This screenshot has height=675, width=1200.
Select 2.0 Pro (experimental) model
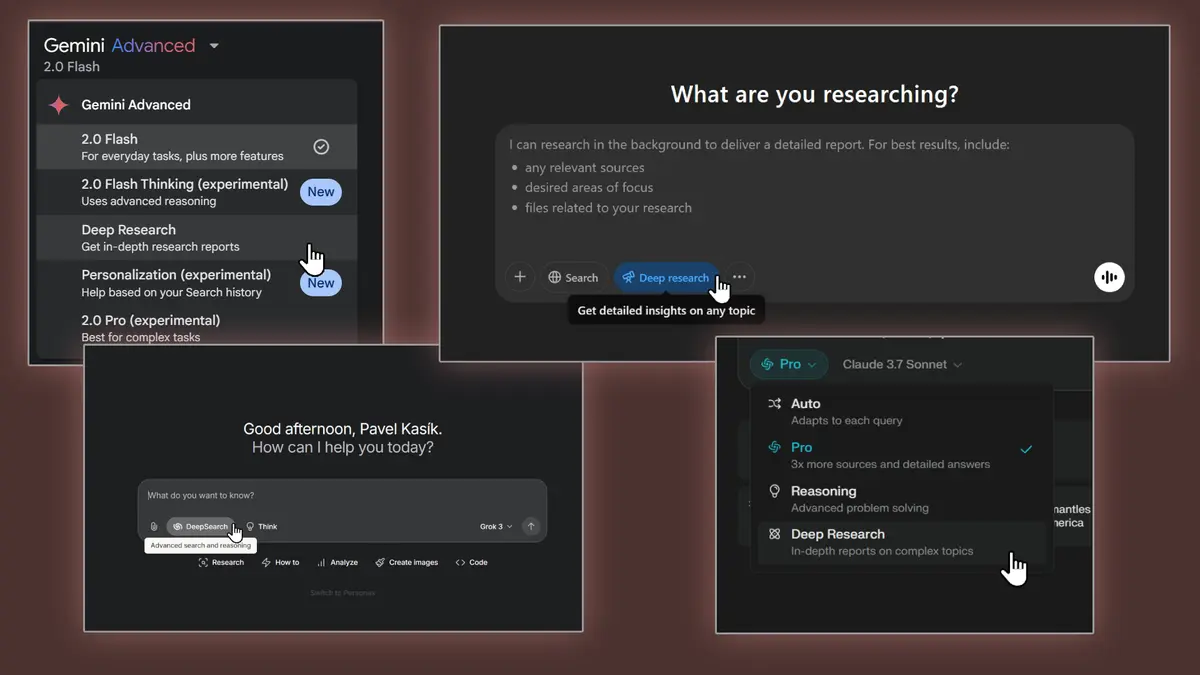pyautogui.click(x=196, y=328)
